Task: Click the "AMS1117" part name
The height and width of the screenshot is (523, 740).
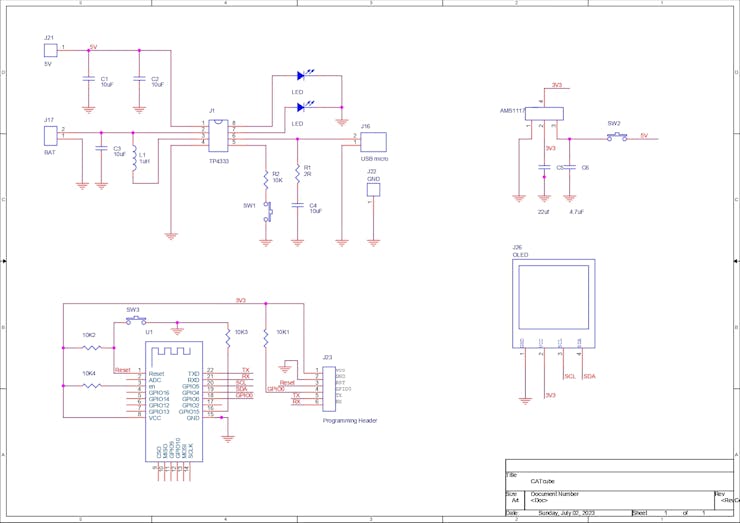Action: (513, 111)
